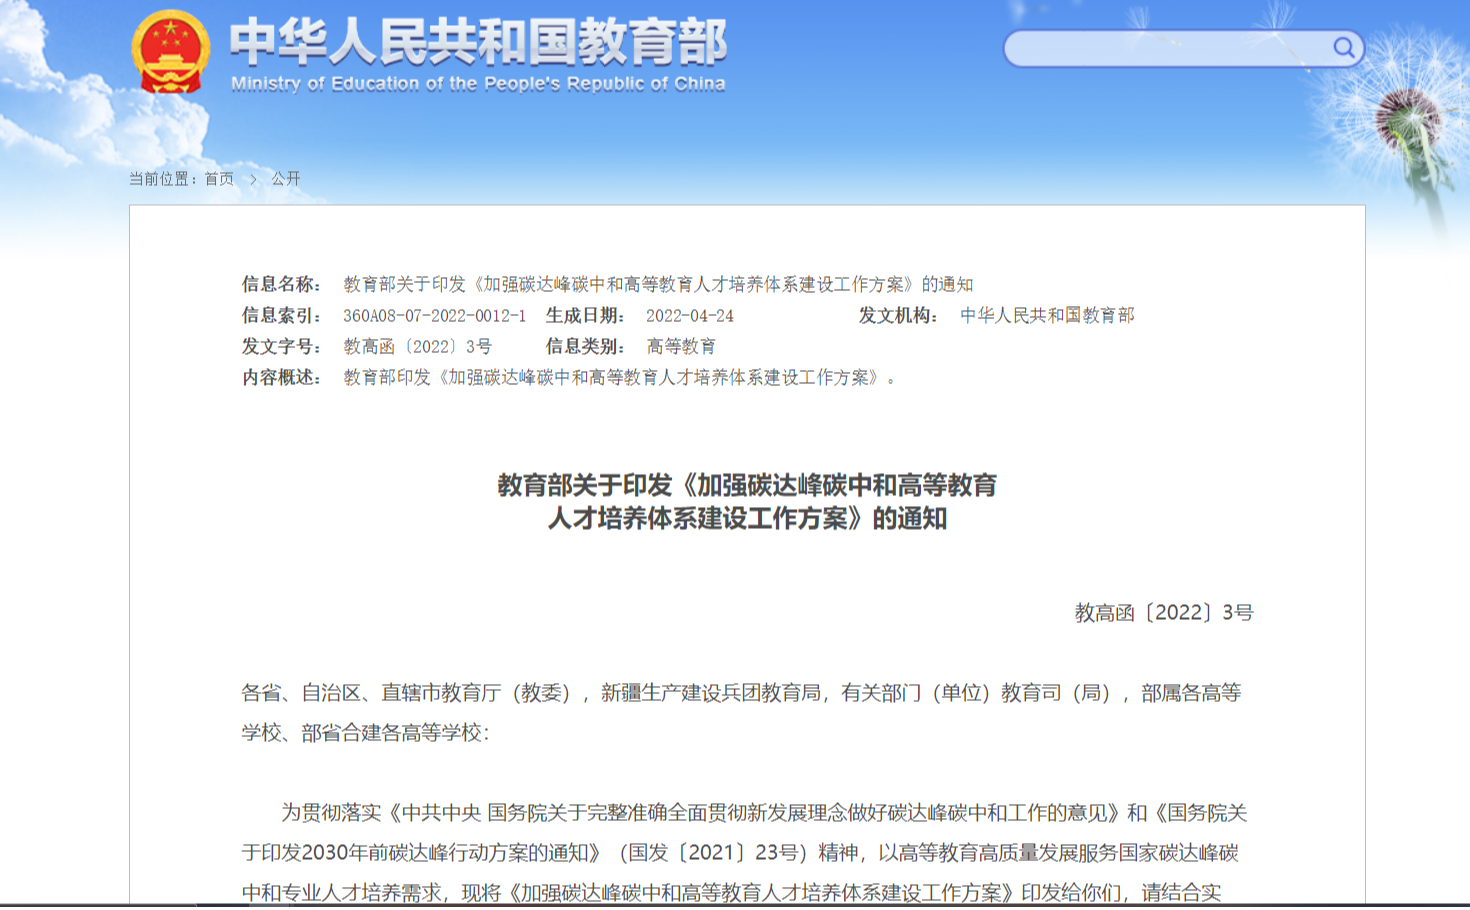
Task: Click index number 360A08-07-2022-0012-1
Action: 434,316
